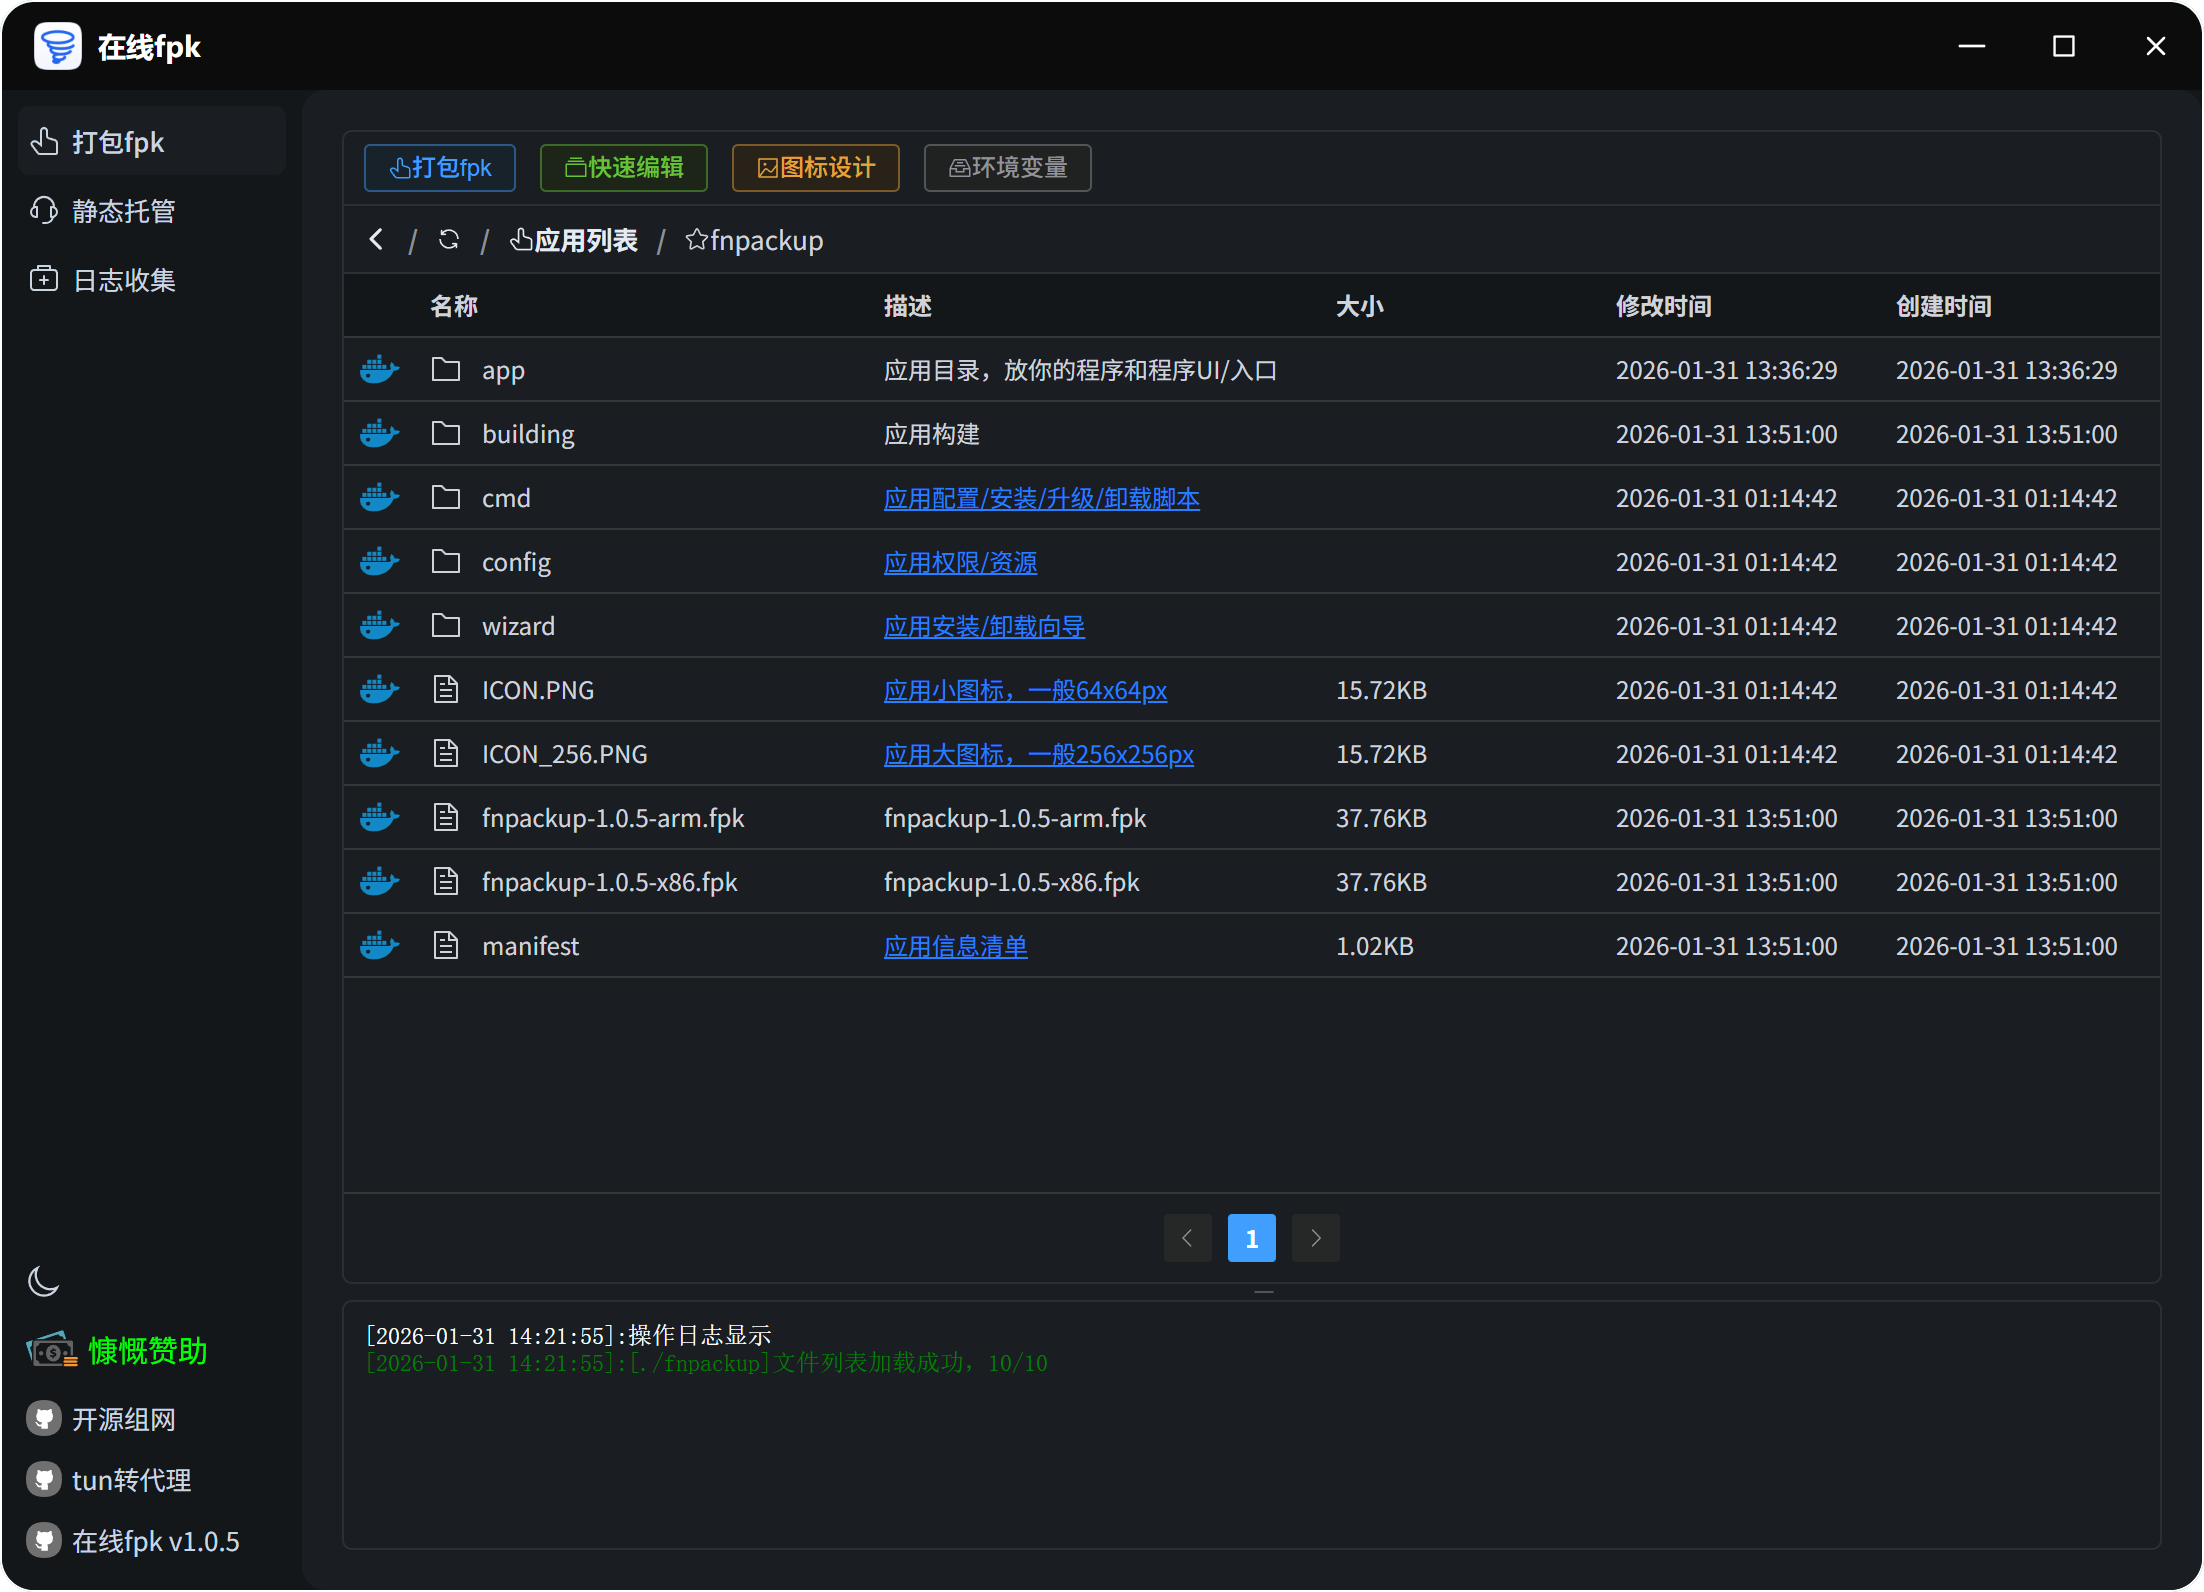Click the Docker icon beside manifest file
Image resolution: width=2204 pixels, height=1592 pixels.
(379, 946)
